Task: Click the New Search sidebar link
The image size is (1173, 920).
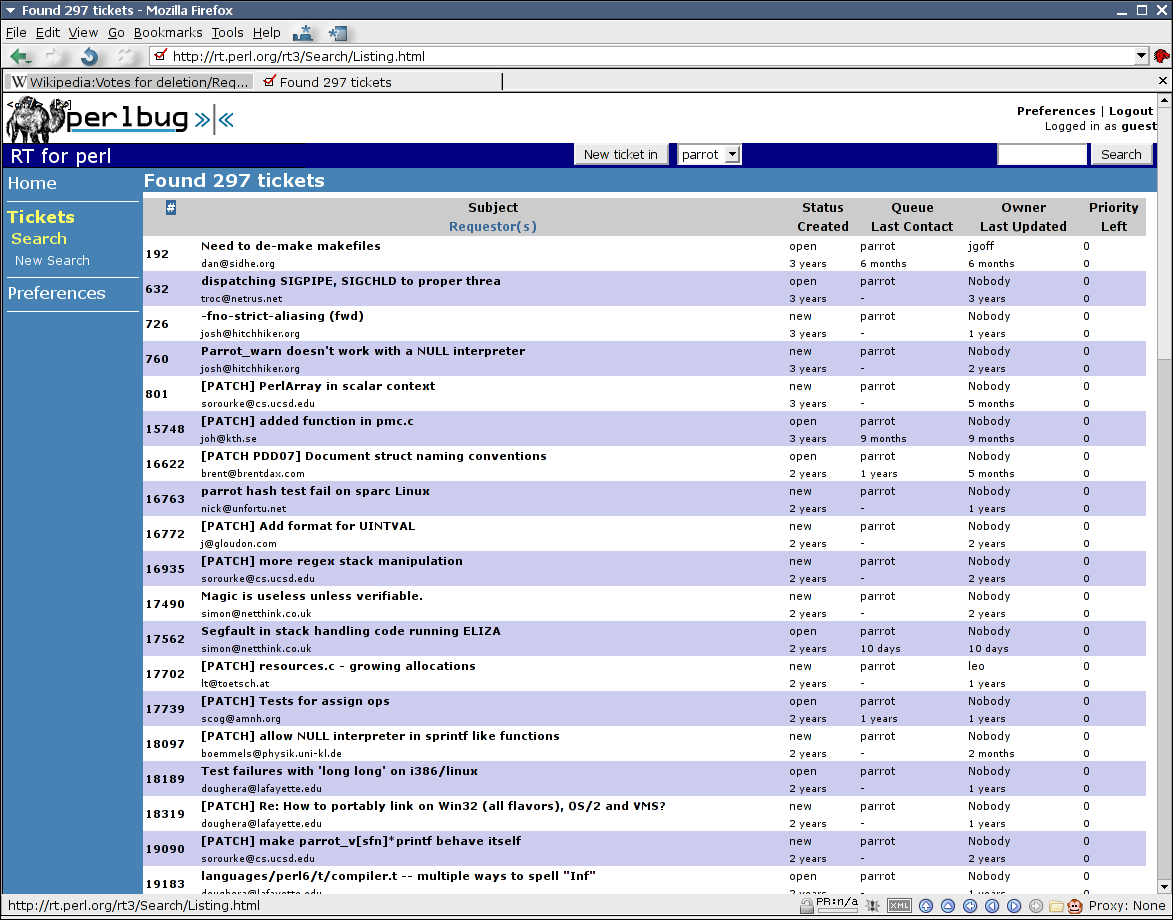Action: (52, 260)
